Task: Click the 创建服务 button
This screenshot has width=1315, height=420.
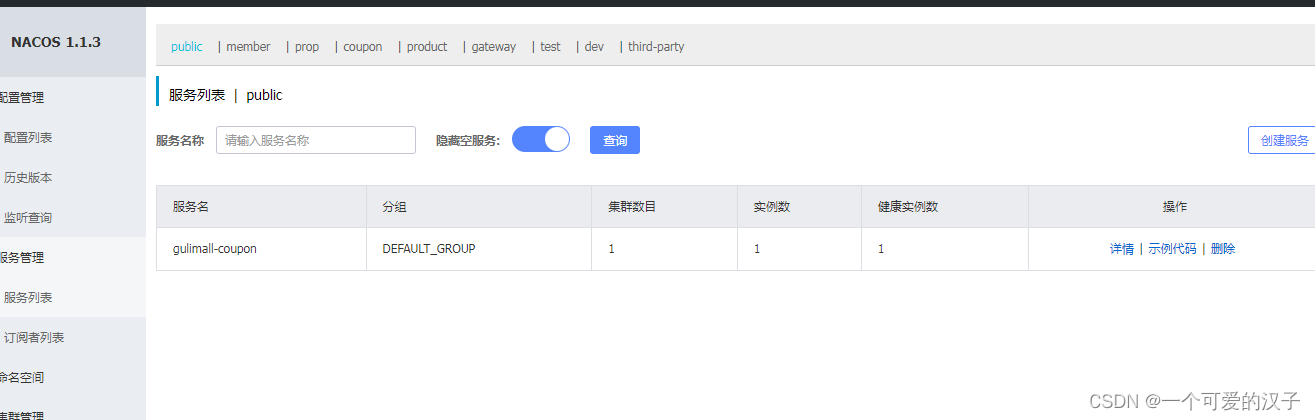Action: 1283,140
